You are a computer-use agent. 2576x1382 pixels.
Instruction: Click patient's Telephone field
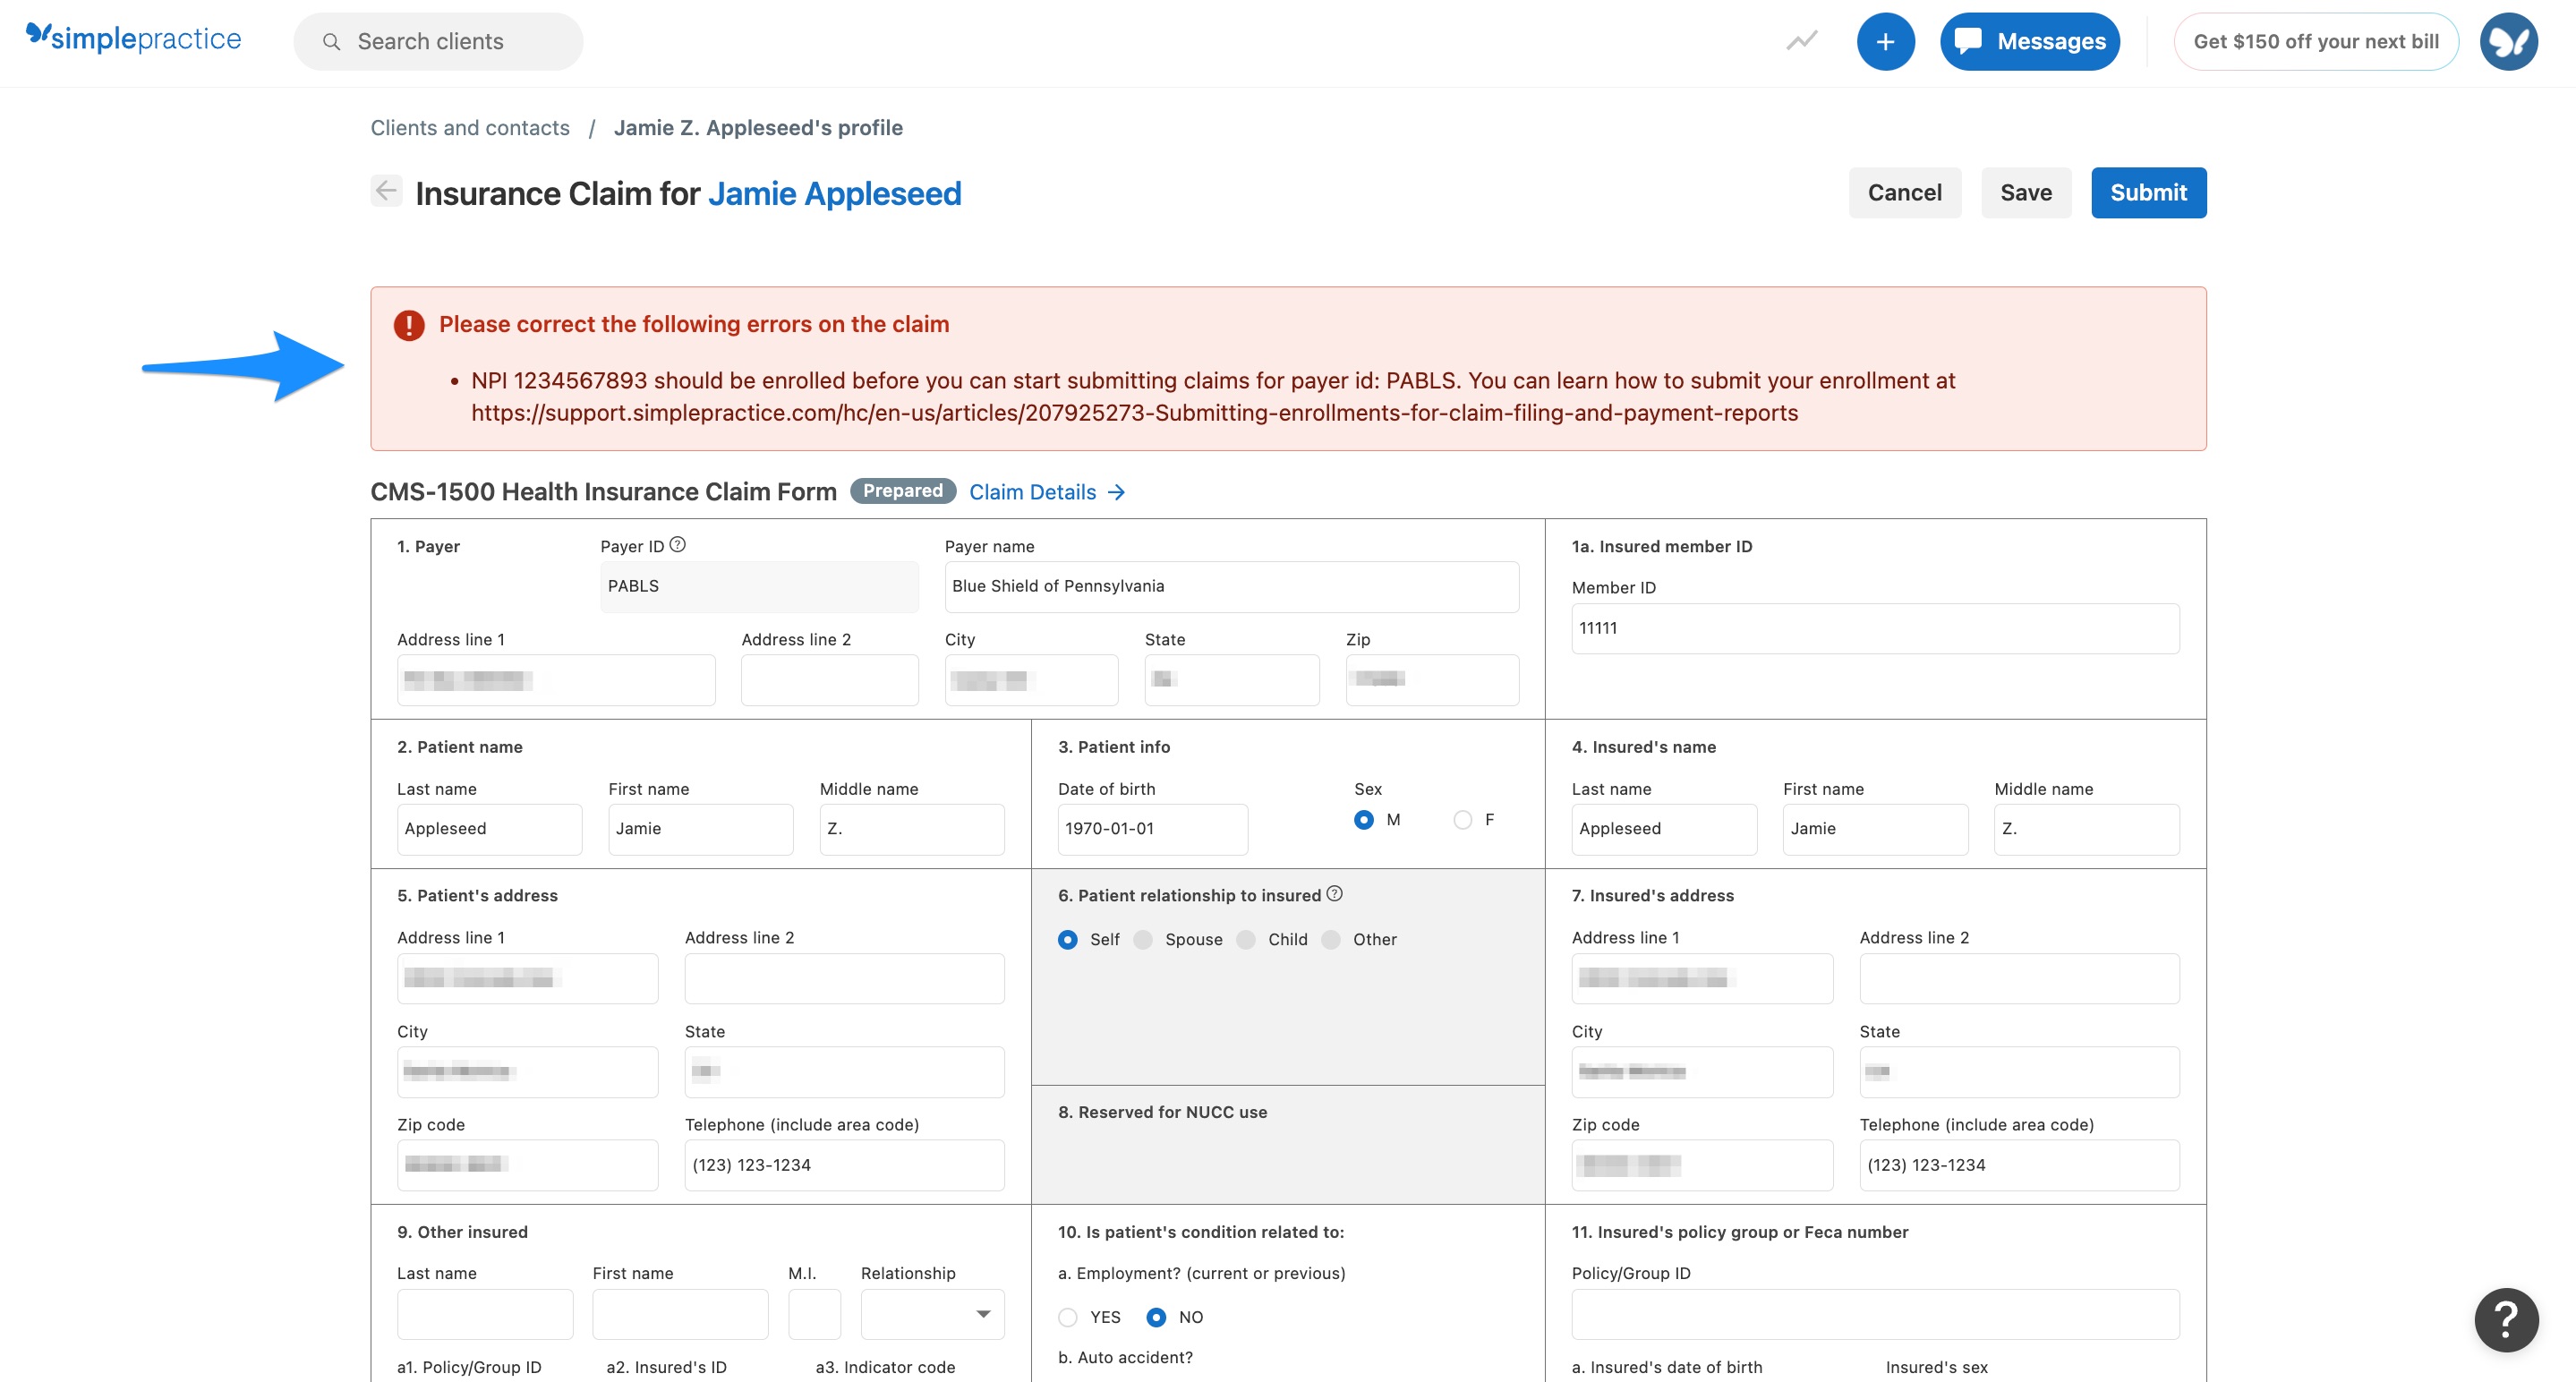[844, 1165]
